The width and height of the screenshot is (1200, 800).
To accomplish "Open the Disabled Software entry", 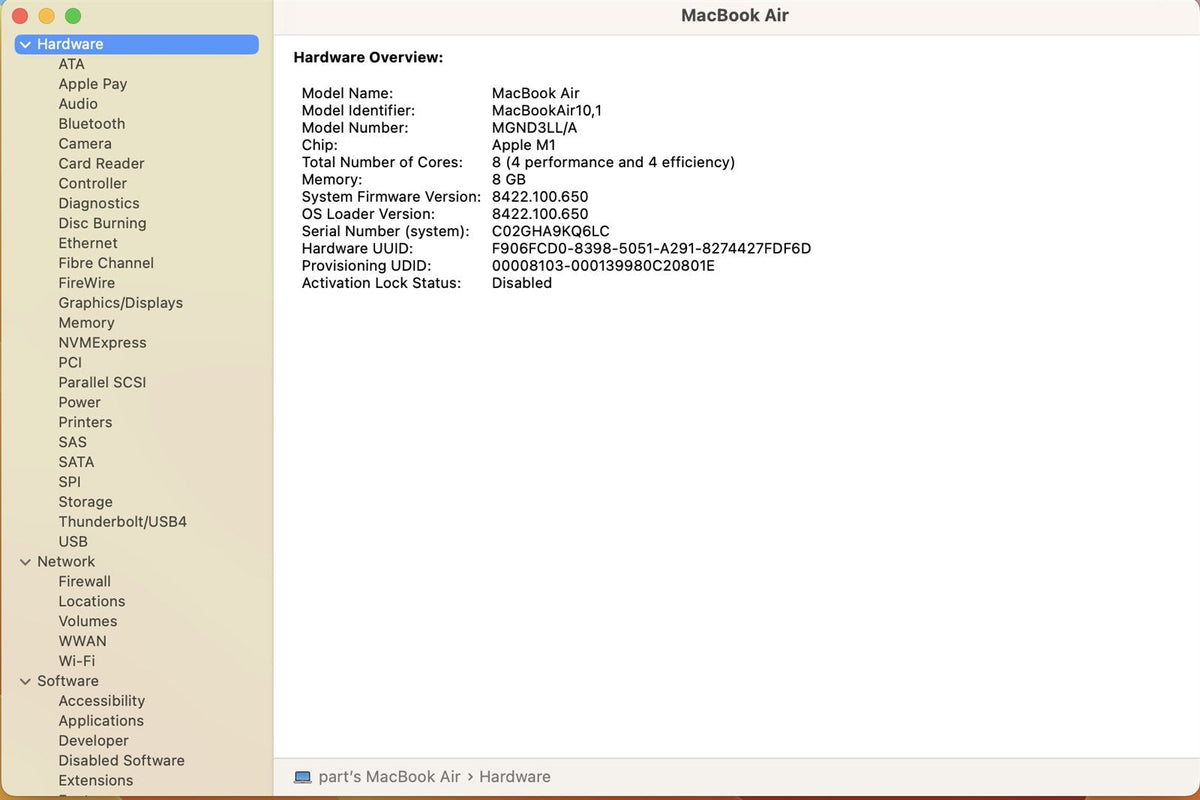I will 121,761.
